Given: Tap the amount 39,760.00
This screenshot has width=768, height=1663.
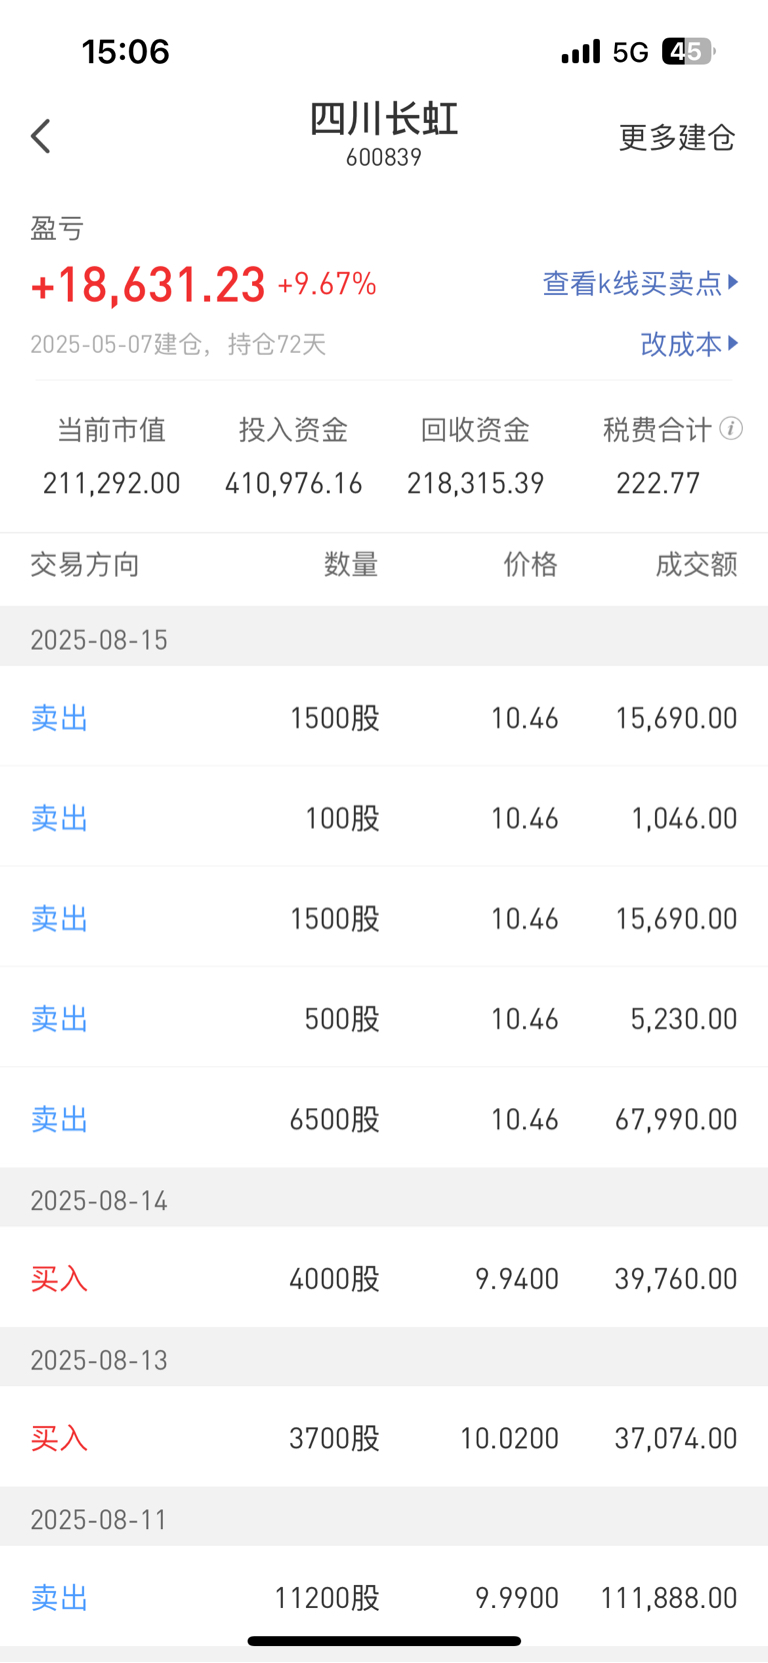Looking at the screenshot, I should coord(676,1279).
